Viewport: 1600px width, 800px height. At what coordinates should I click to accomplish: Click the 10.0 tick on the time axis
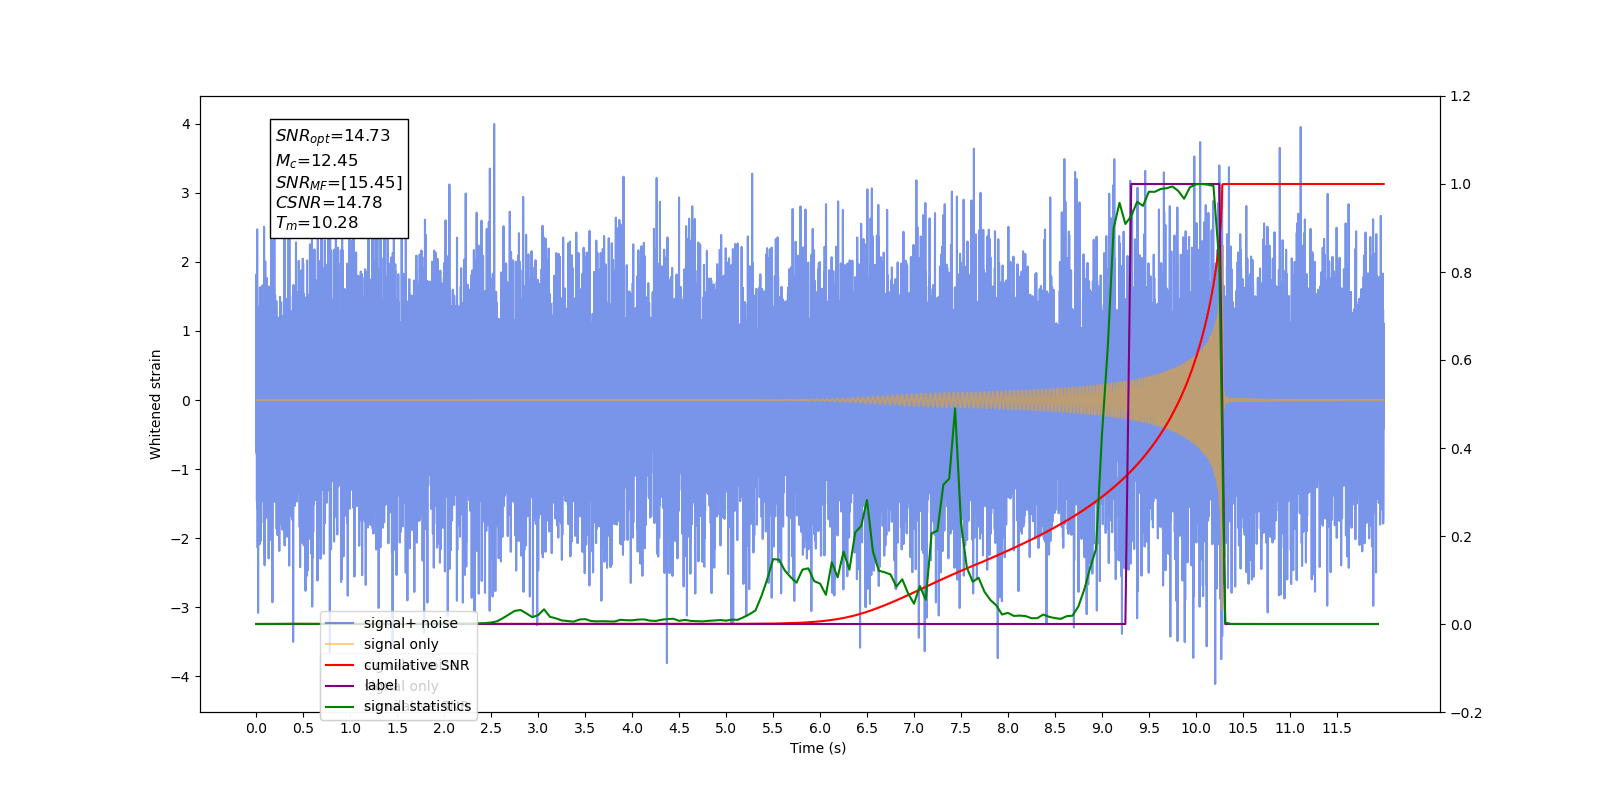coord(1196,728)
